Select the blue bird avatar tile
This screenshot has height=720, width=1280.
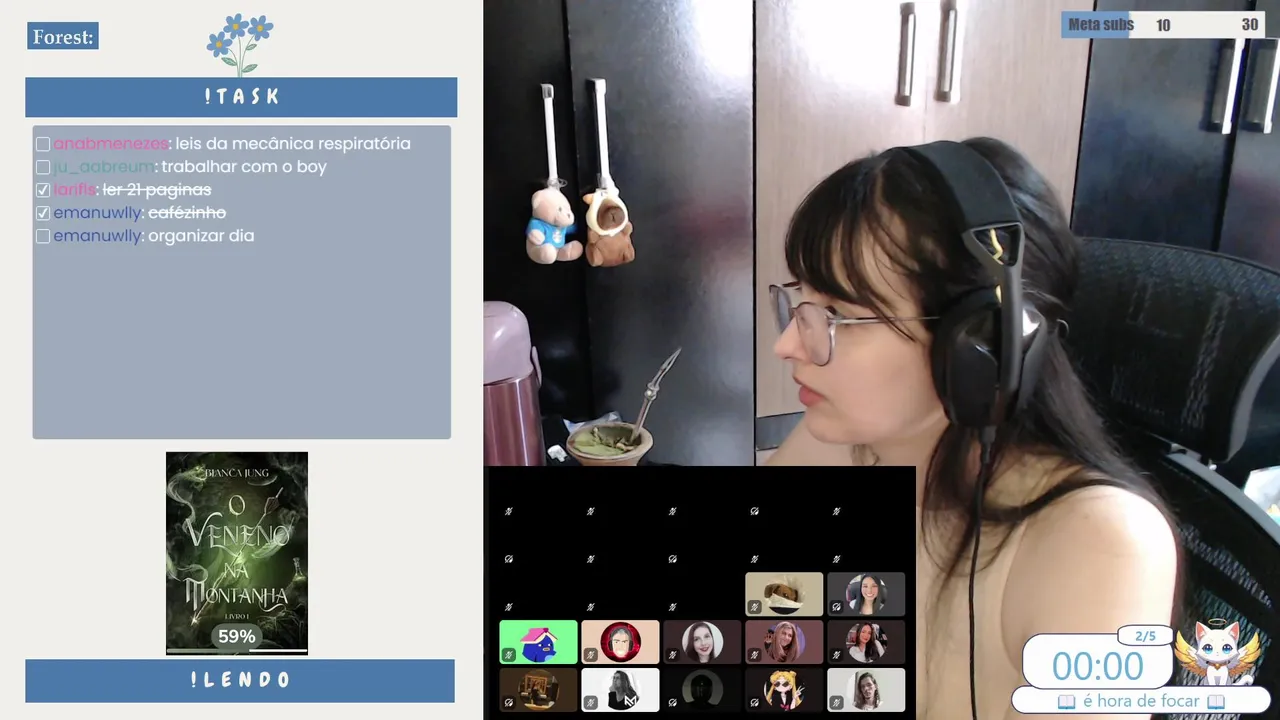(538, 642)
